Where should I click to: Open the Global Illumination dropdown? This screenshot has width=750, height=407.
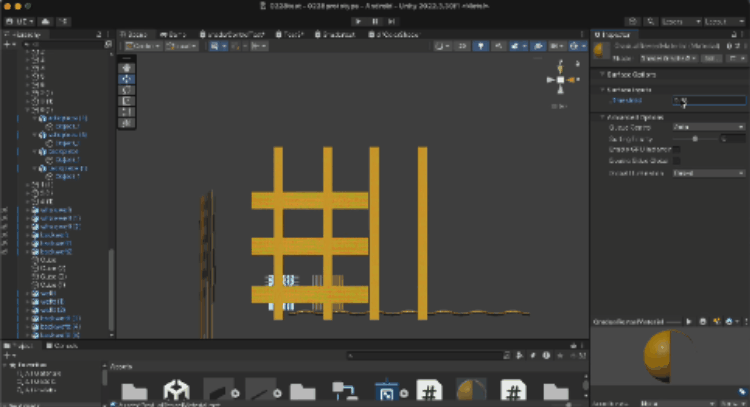pyautogui.click(x=709, y=173)
